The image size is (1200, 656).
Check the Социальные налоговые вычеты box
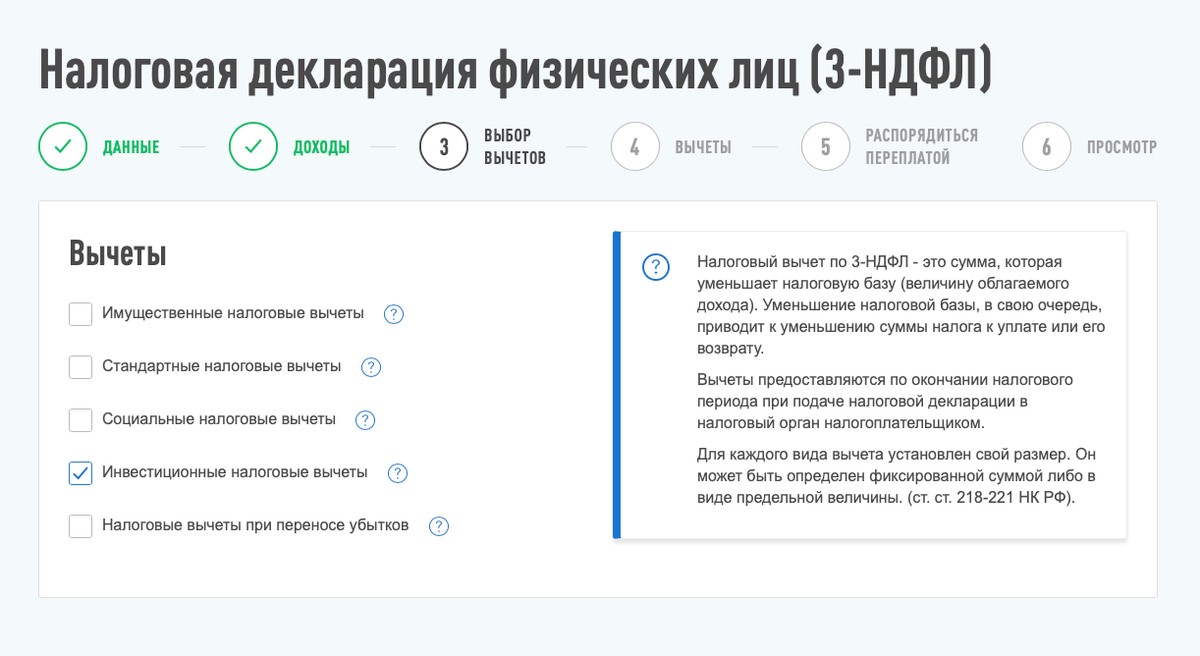81,420
